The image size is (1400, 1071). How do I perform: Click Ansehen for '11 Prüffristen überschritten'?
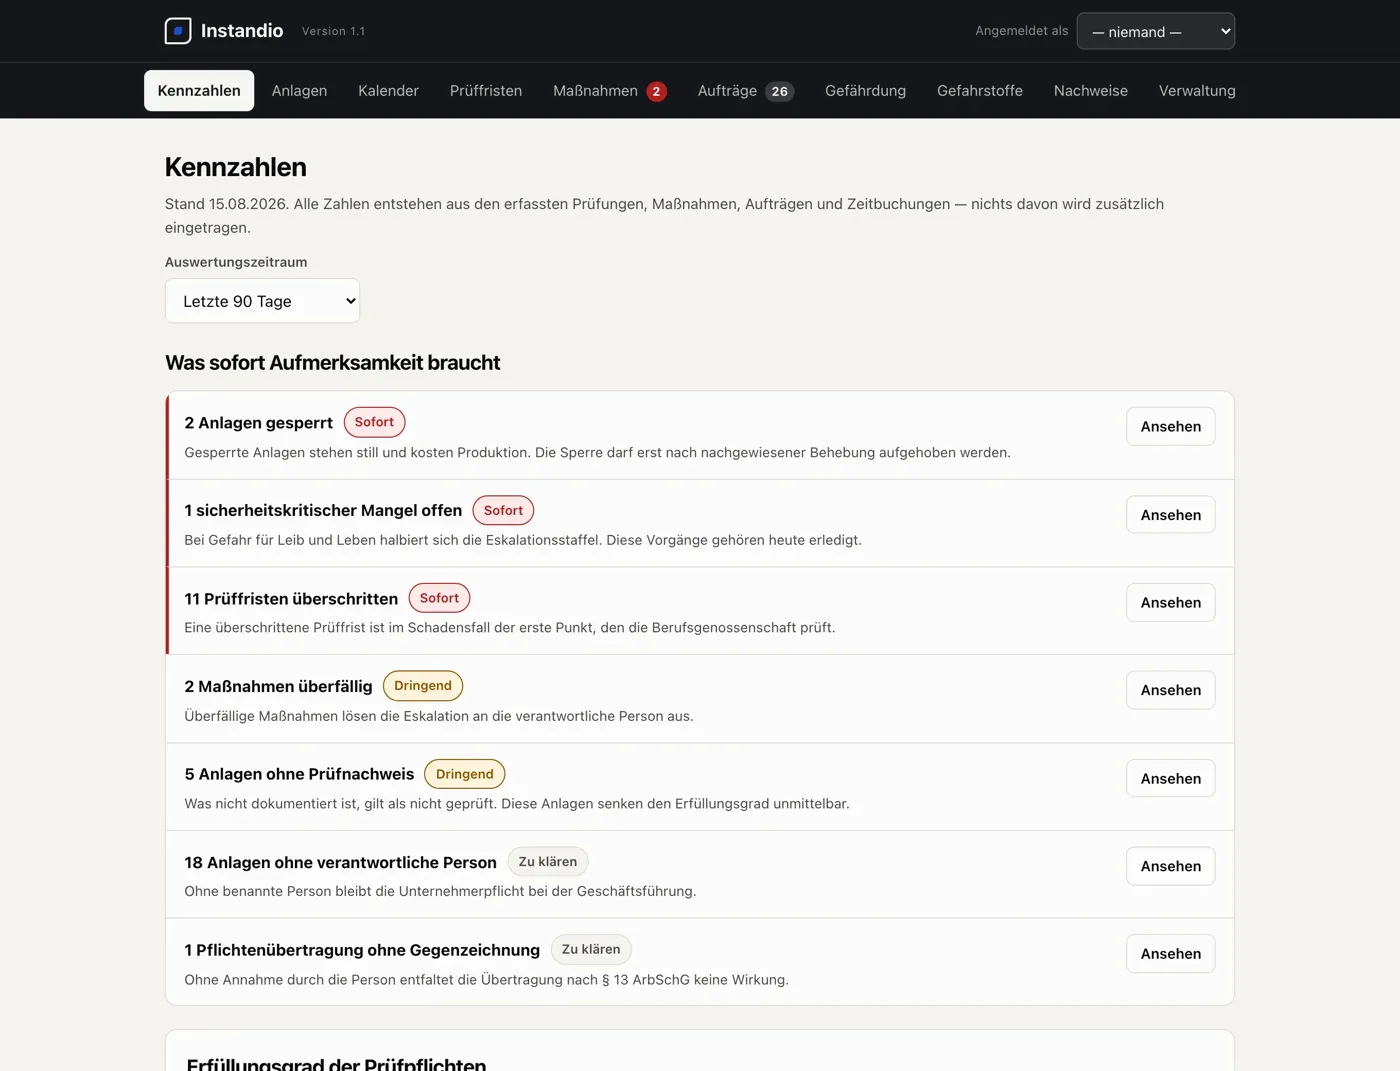(1170, 602)
